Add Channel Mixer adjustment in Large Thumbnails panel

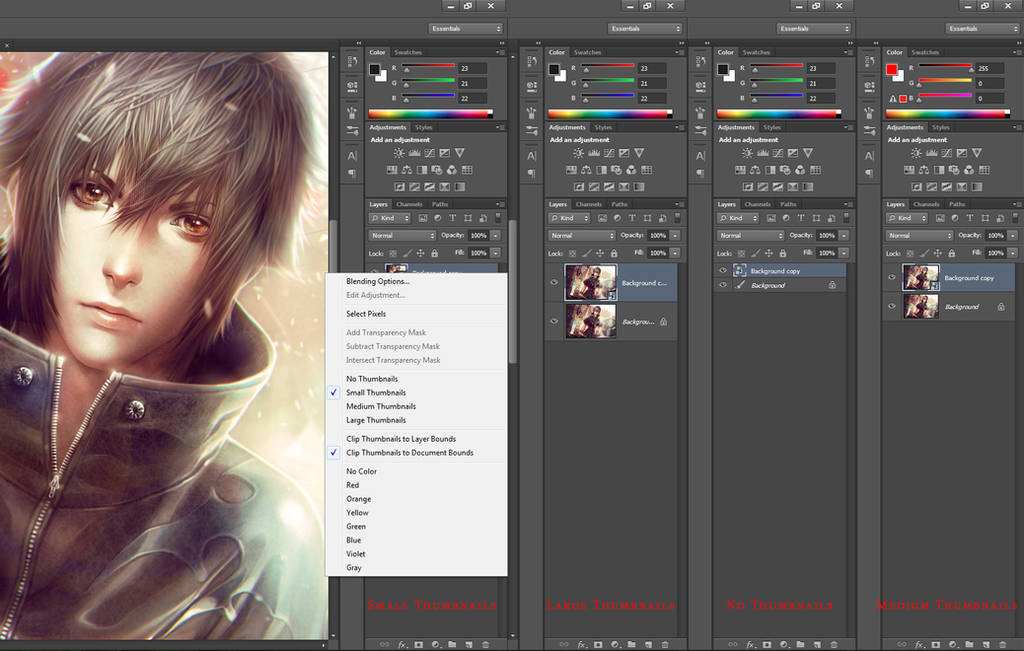pos(632,170)
